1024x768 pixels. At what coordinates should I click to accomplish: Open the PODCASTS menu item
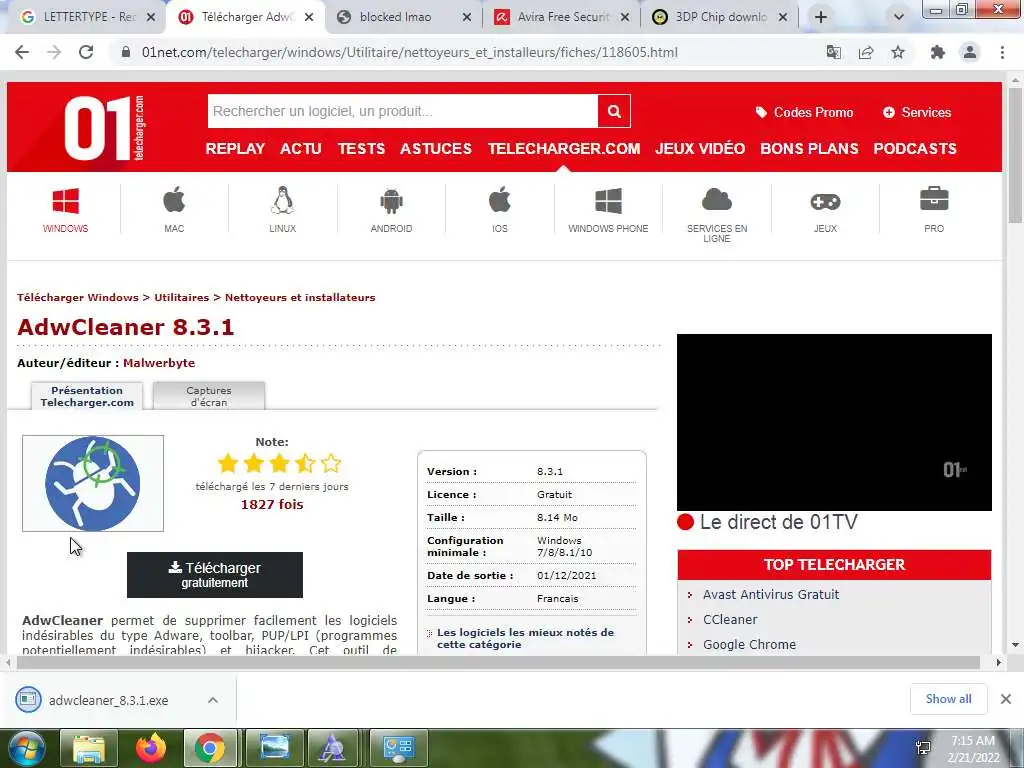(x=915, y=148)
